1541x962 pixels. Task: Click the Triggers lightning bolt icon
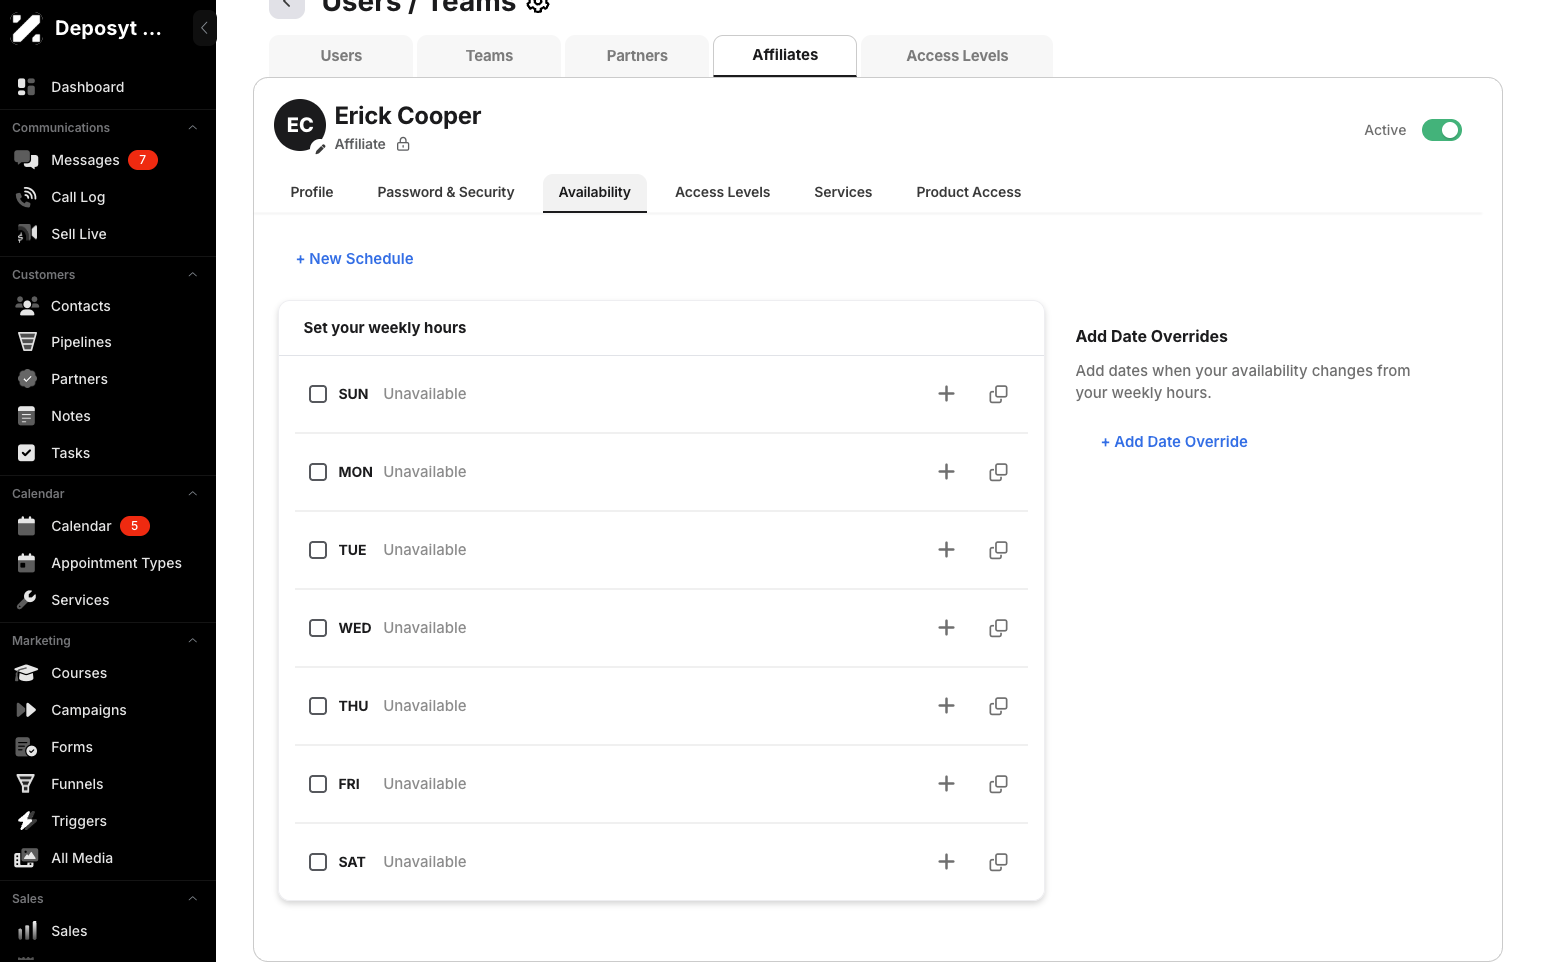click(27, 821)
